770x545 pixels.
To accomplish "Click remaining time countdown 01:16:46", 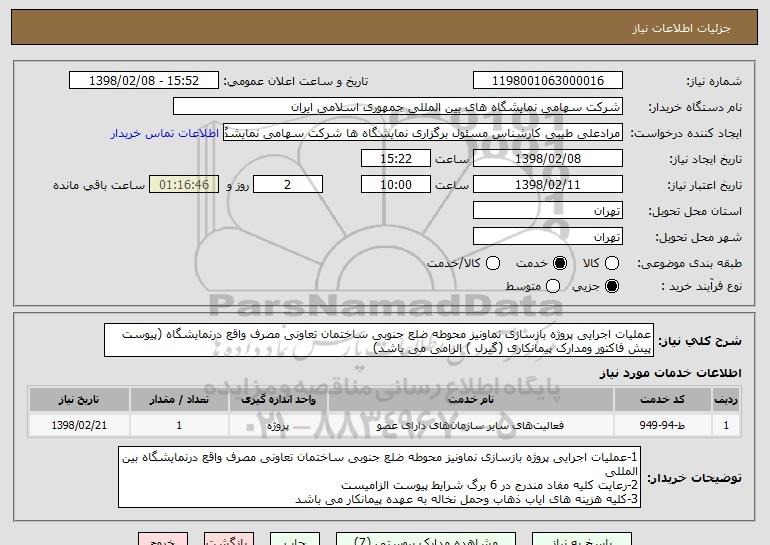I will [x=184, y=185].
